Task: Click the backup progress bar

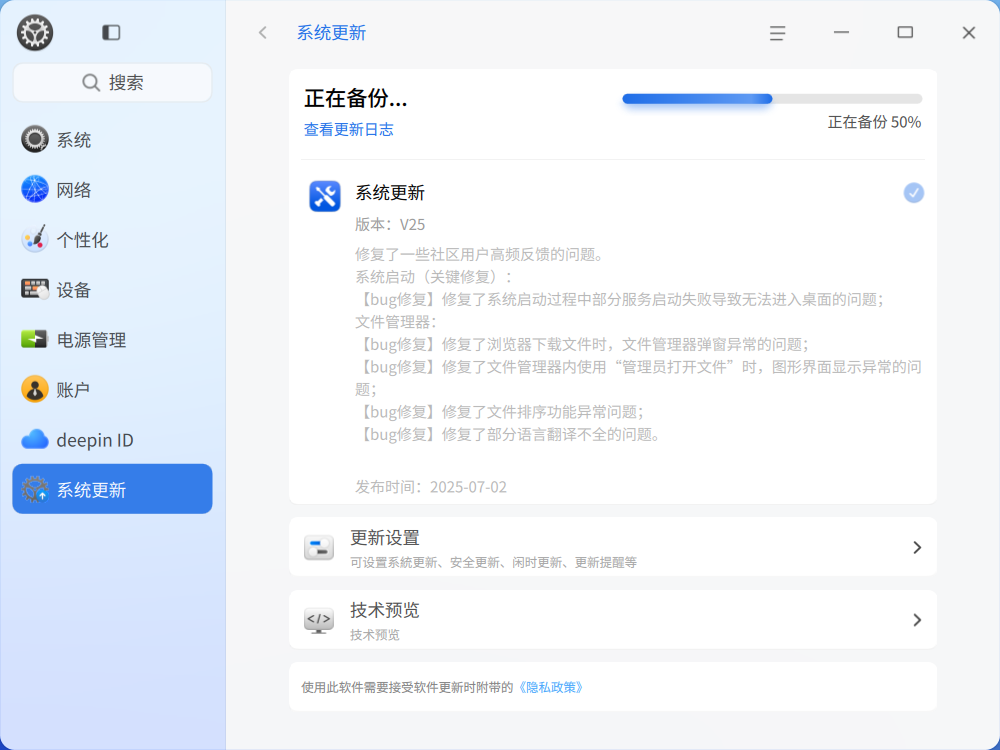Action: pyautogui.click(x=772, y=99)
